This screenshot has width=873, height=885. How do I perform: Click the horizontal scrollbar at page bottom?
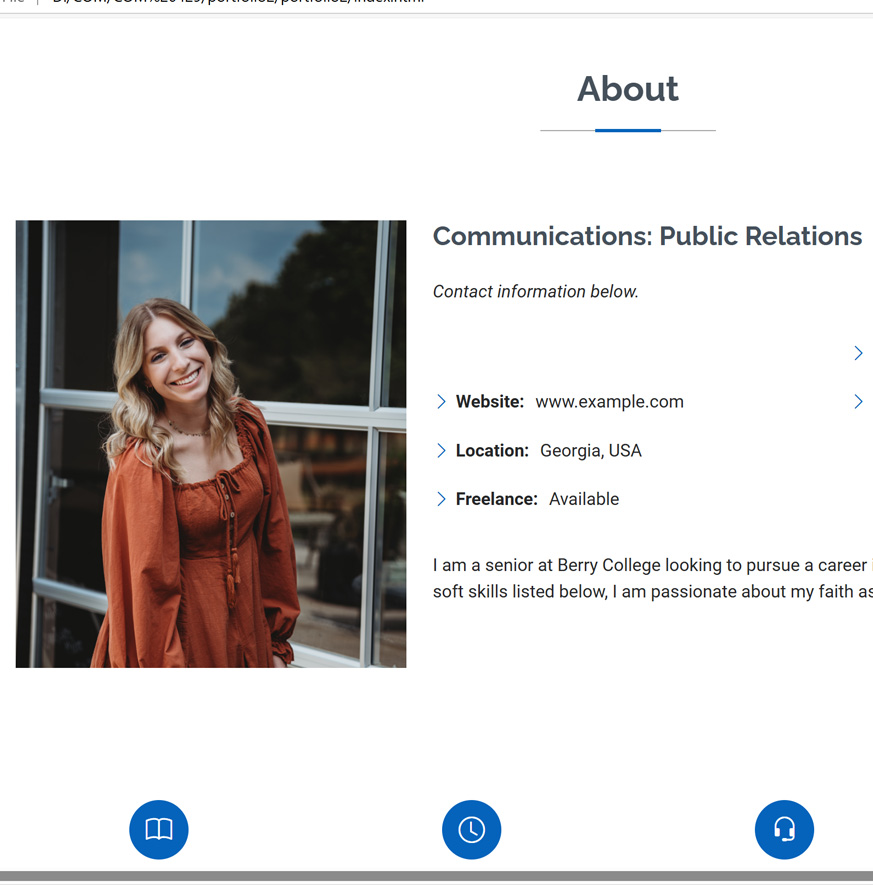436,876
